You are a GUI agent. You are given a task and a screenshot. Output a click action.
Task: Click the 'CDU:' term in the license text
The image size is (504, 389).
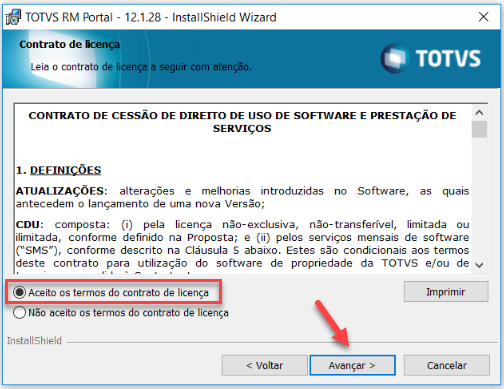pyautogui.click(x=29, y=224)
